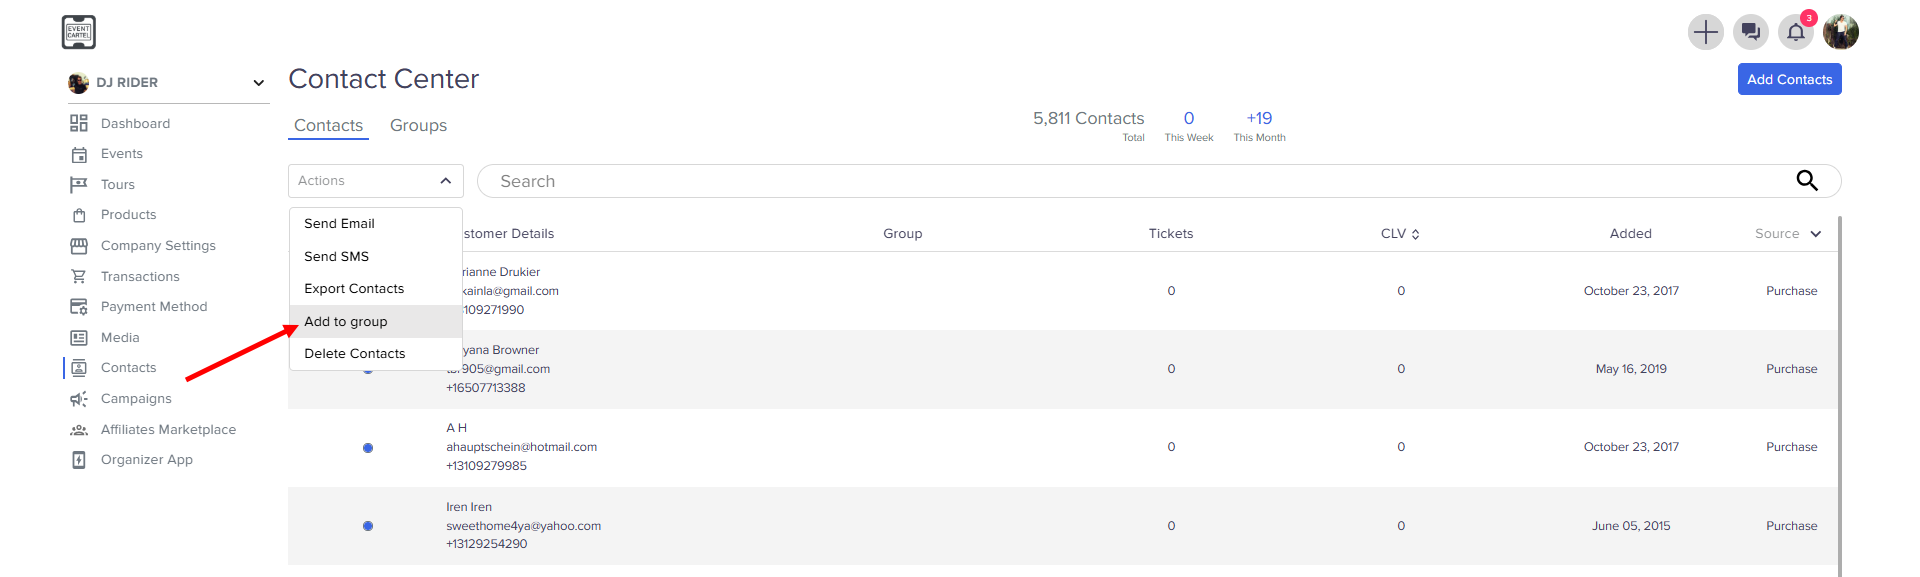Click the Added column header
The image size is (1920, 577).
tap(1630, 234)
